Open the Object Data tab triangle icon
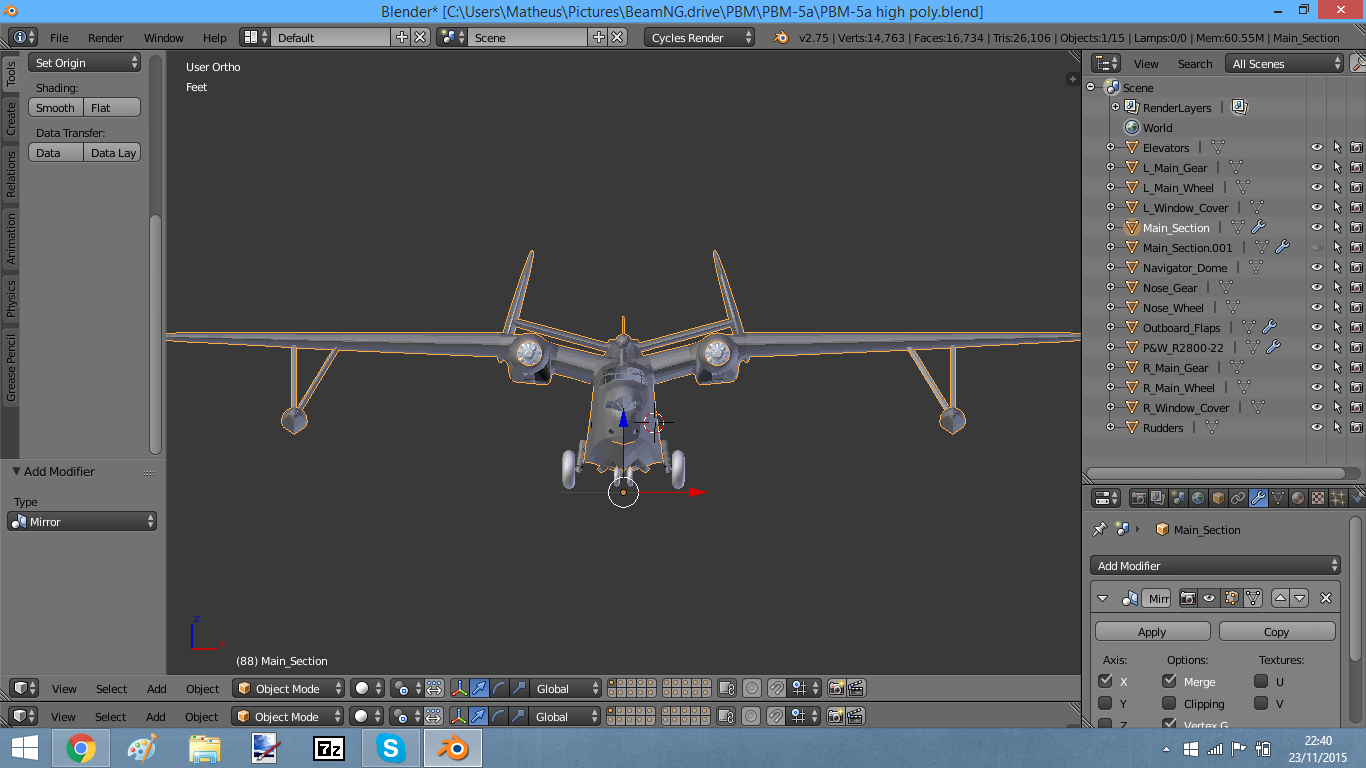 [x=1278, y=497]
